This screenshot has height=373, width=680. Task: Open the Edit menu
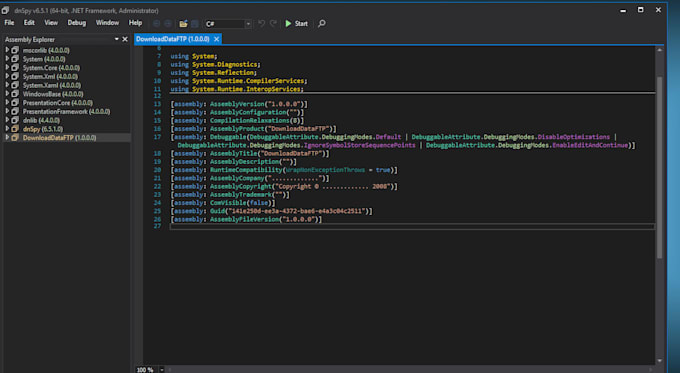29,23
